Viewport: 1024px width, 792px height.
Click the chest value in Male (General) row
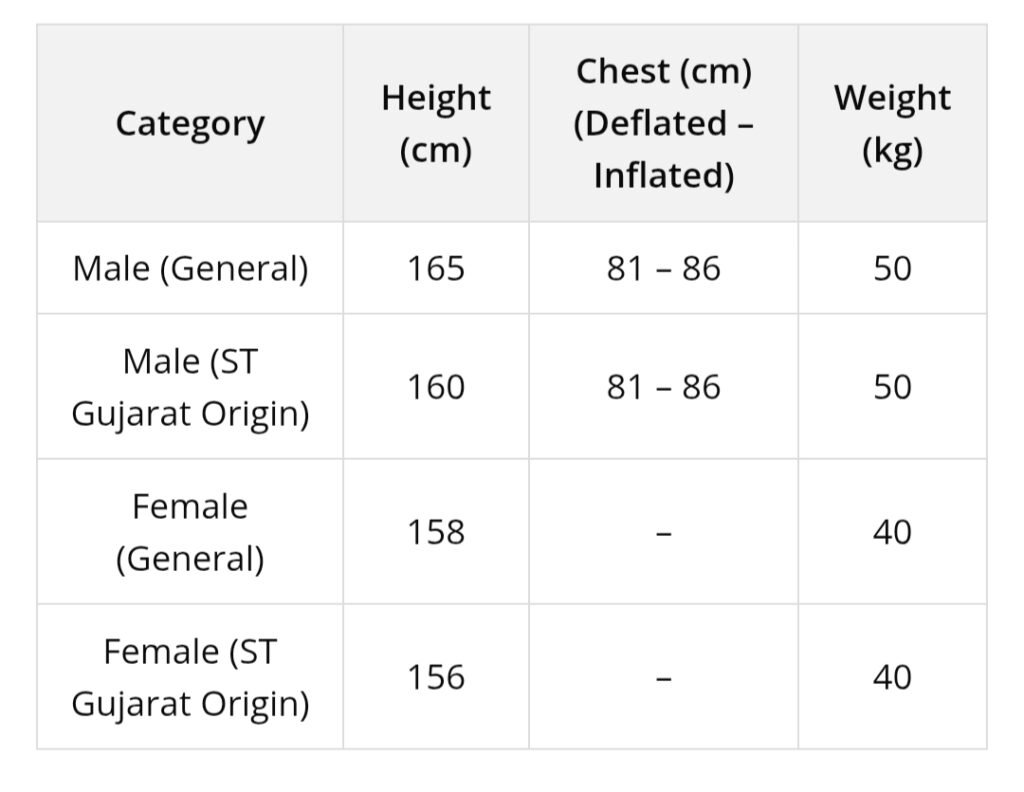(x=663, y=269)
